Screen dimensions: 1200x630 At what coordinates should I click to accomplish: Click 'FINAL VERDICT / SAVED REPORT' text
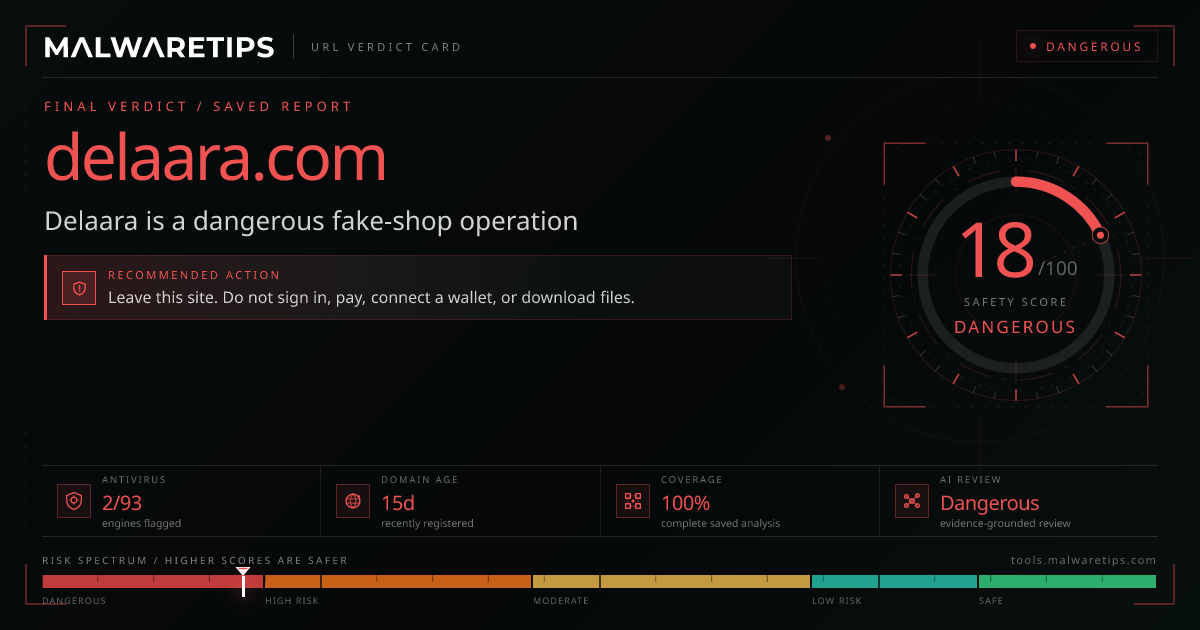(198, 106)
